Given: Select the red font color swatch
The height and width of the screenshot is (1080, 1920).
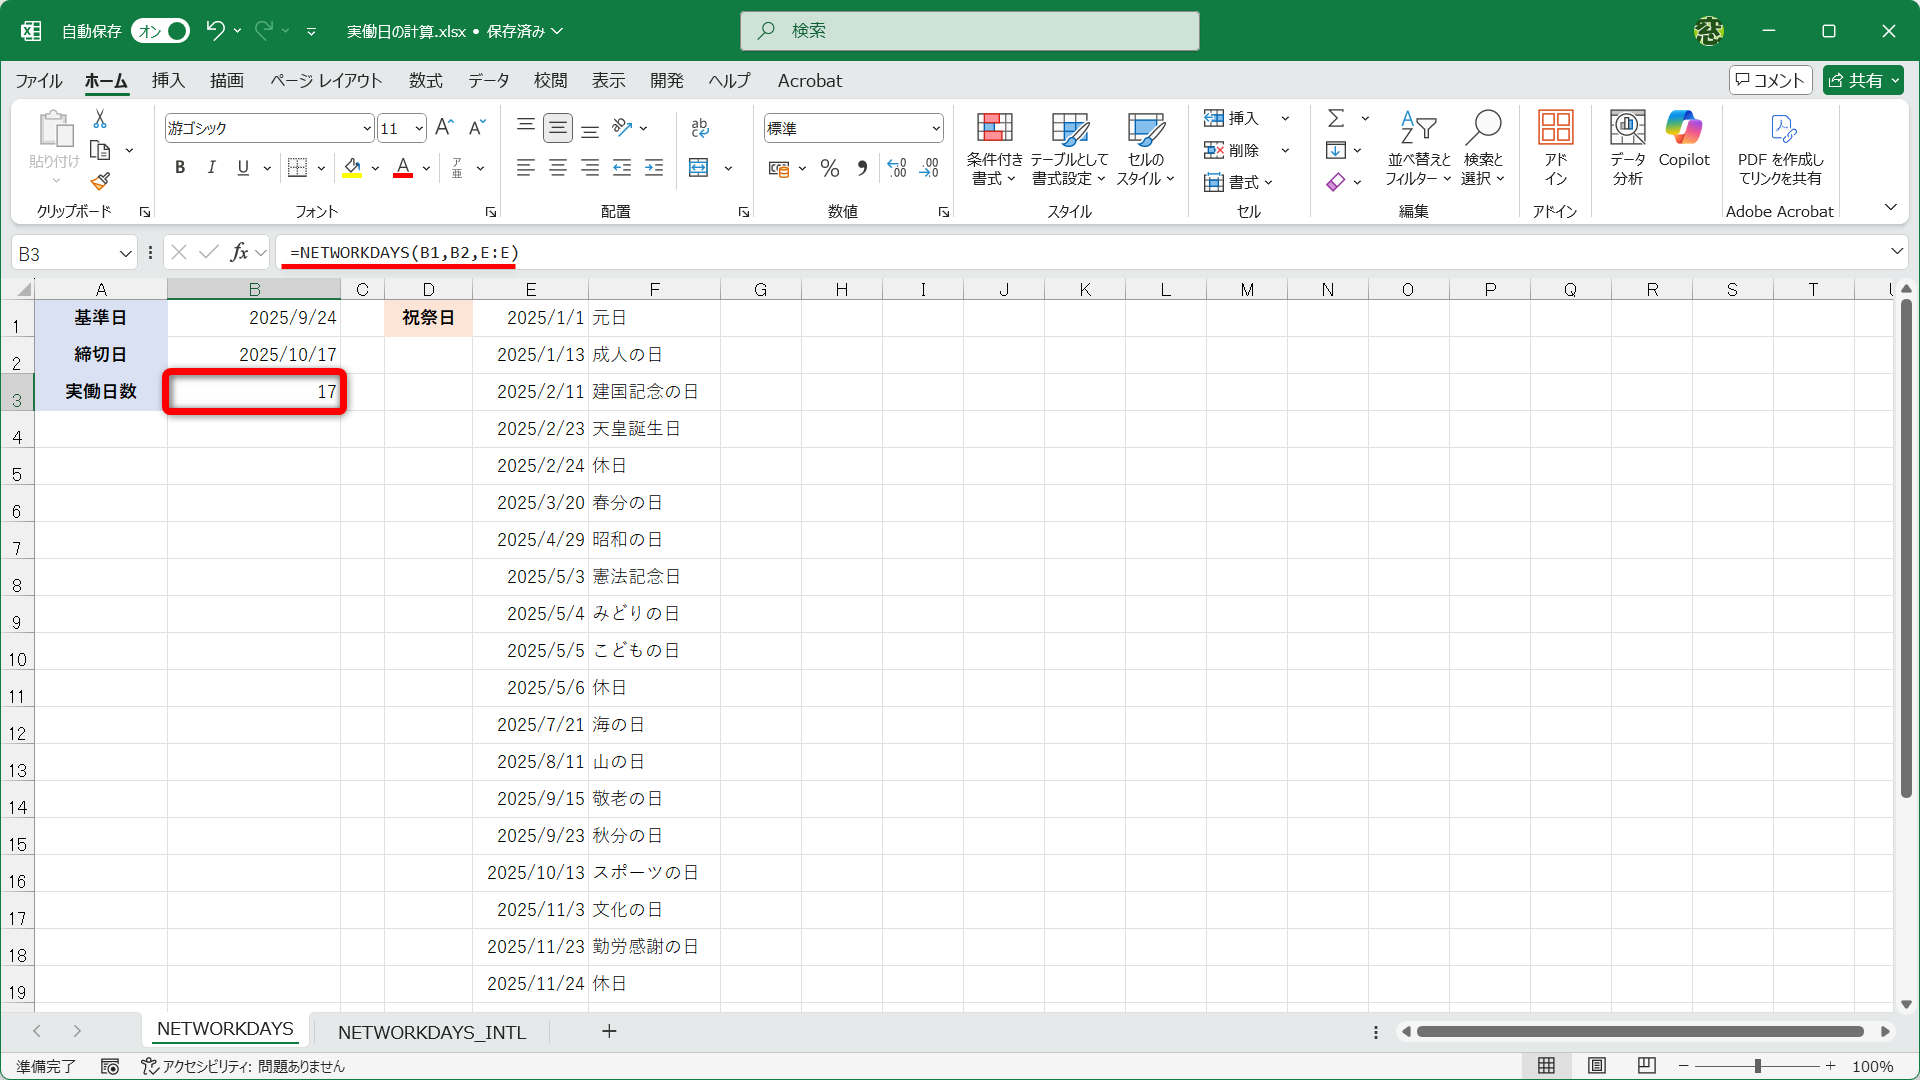Looking at the screenshot, I should 404,175.
